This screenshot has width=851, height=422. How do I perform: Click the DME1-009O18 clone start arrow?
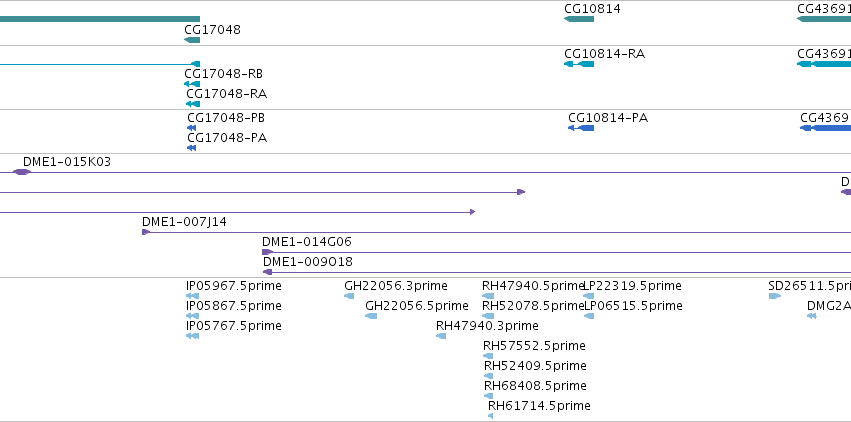[x=267, y=272]
